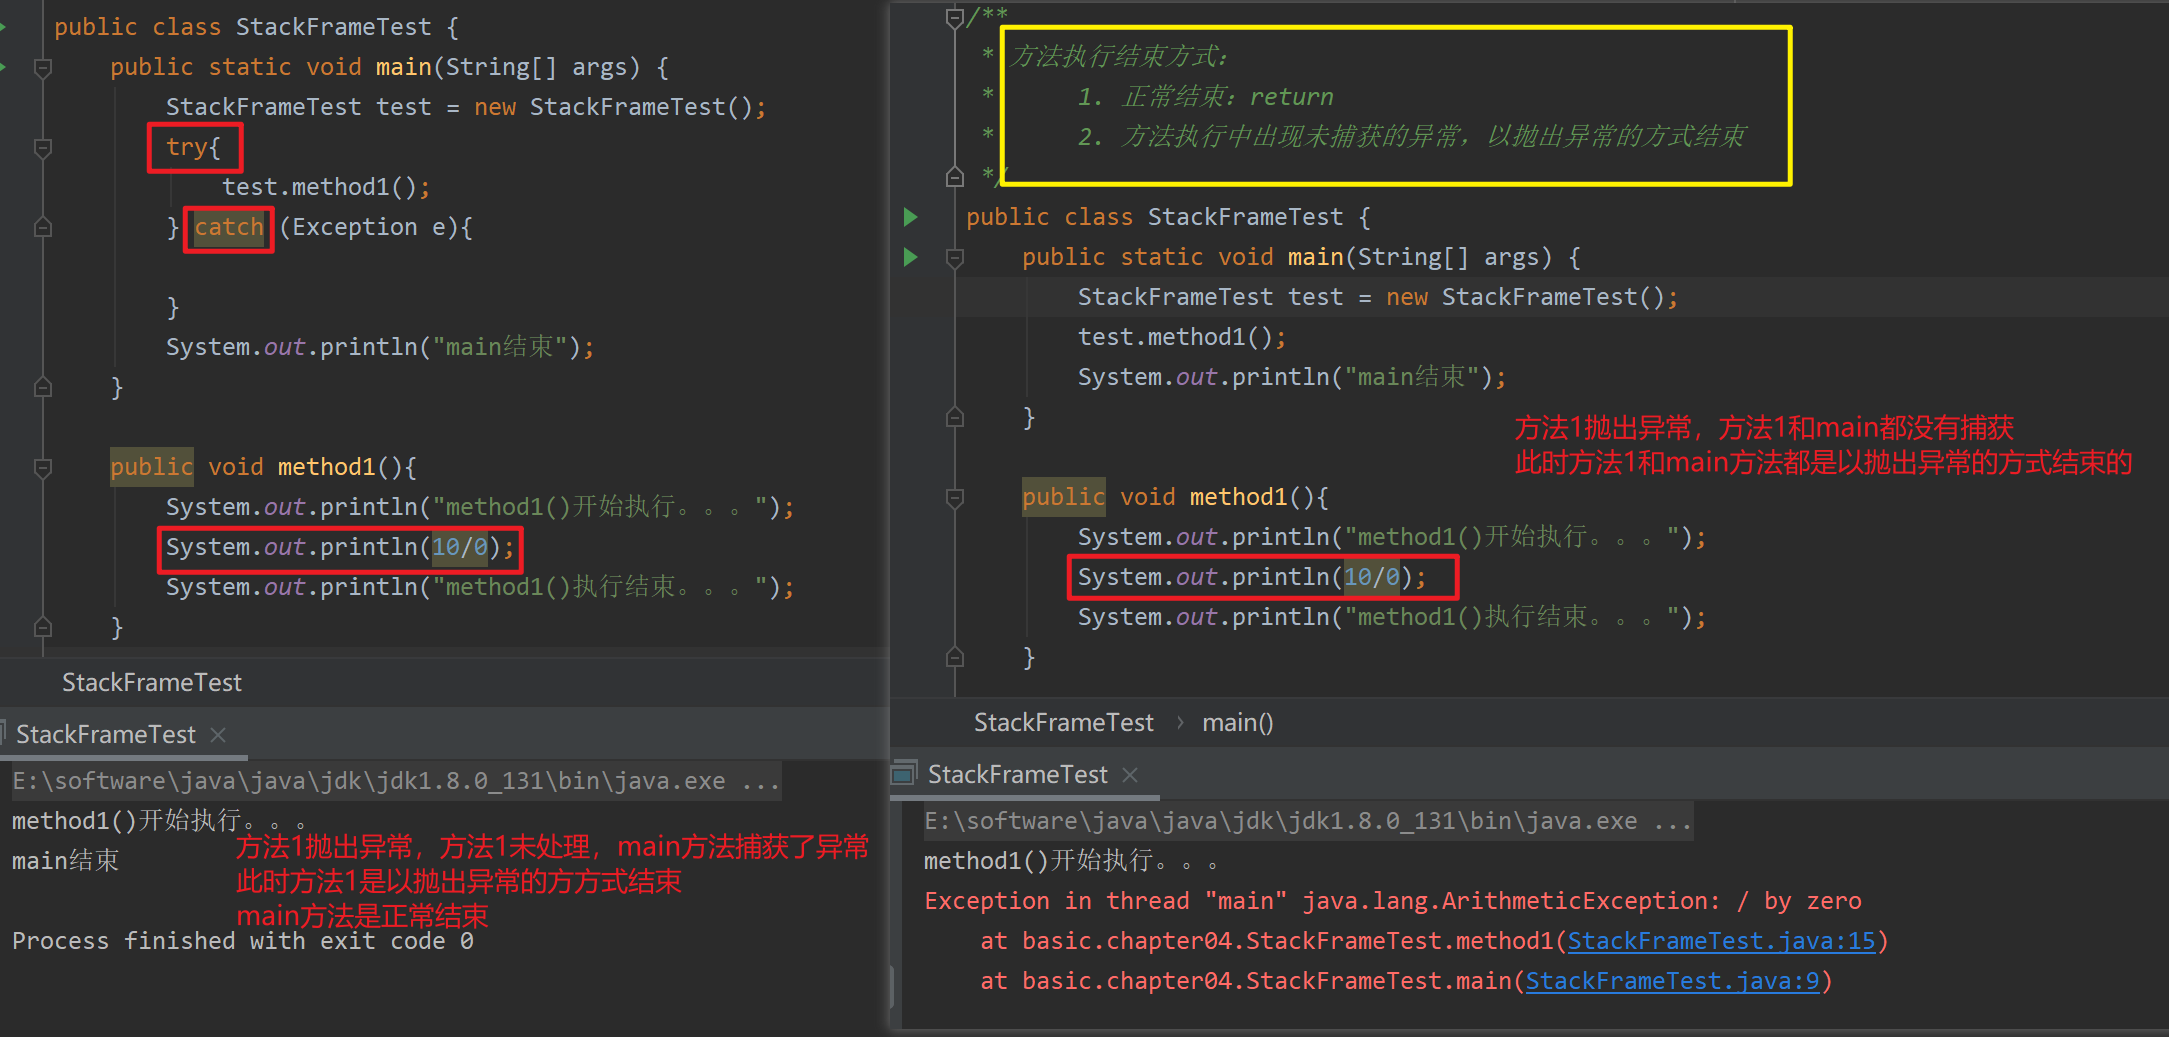
Task: Click run arrow beside right-pane class StackFrameTest
Action: 910,217
